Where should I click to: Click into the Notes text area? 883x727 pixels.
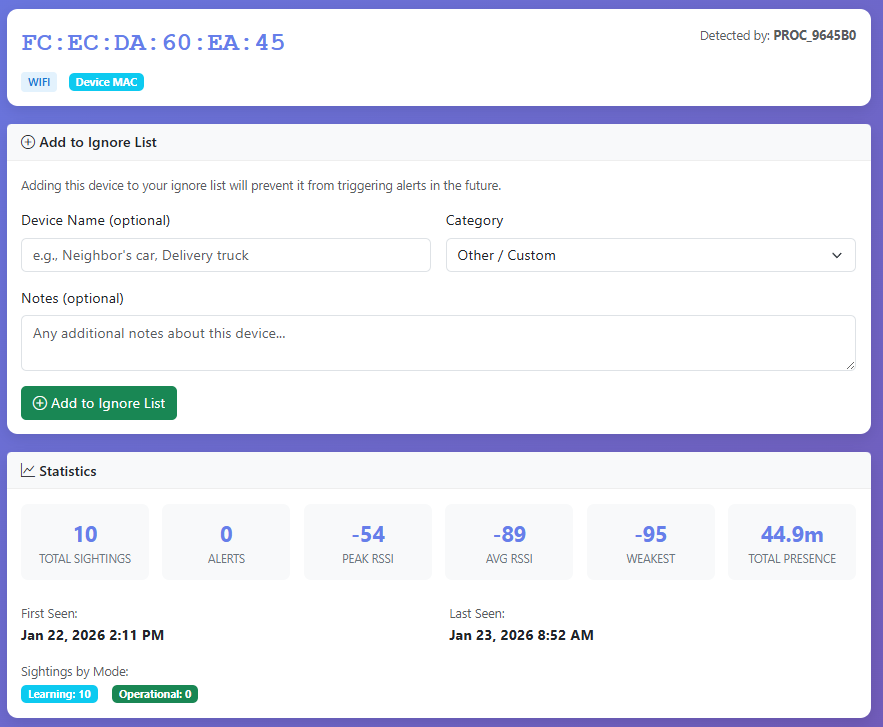click(438, 343)
